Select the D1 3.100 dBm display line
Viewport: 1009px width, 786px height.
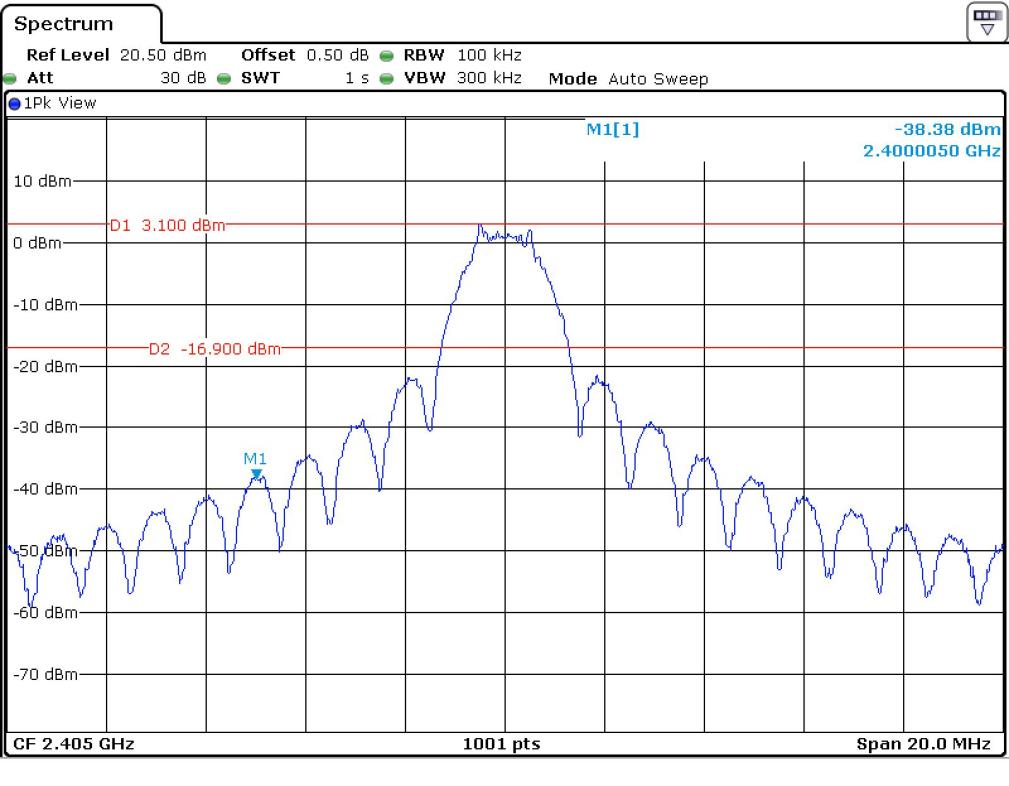167,225
